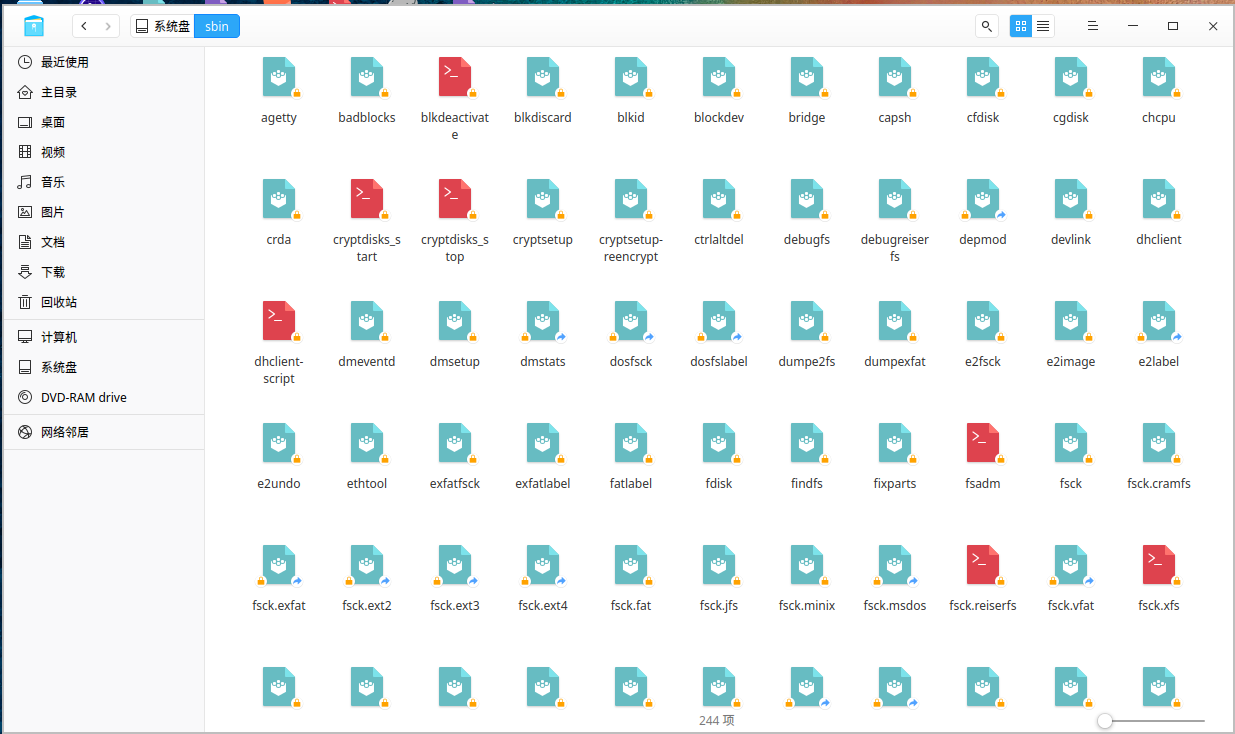The image size is (1235, 734).
Task: Click the dhclient-script file icon
Action: click(279, 321)
